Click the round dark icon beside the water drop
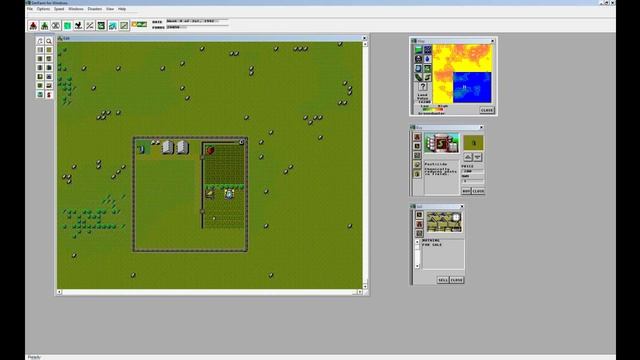This screenshot has height=360, width=640. 418,59
